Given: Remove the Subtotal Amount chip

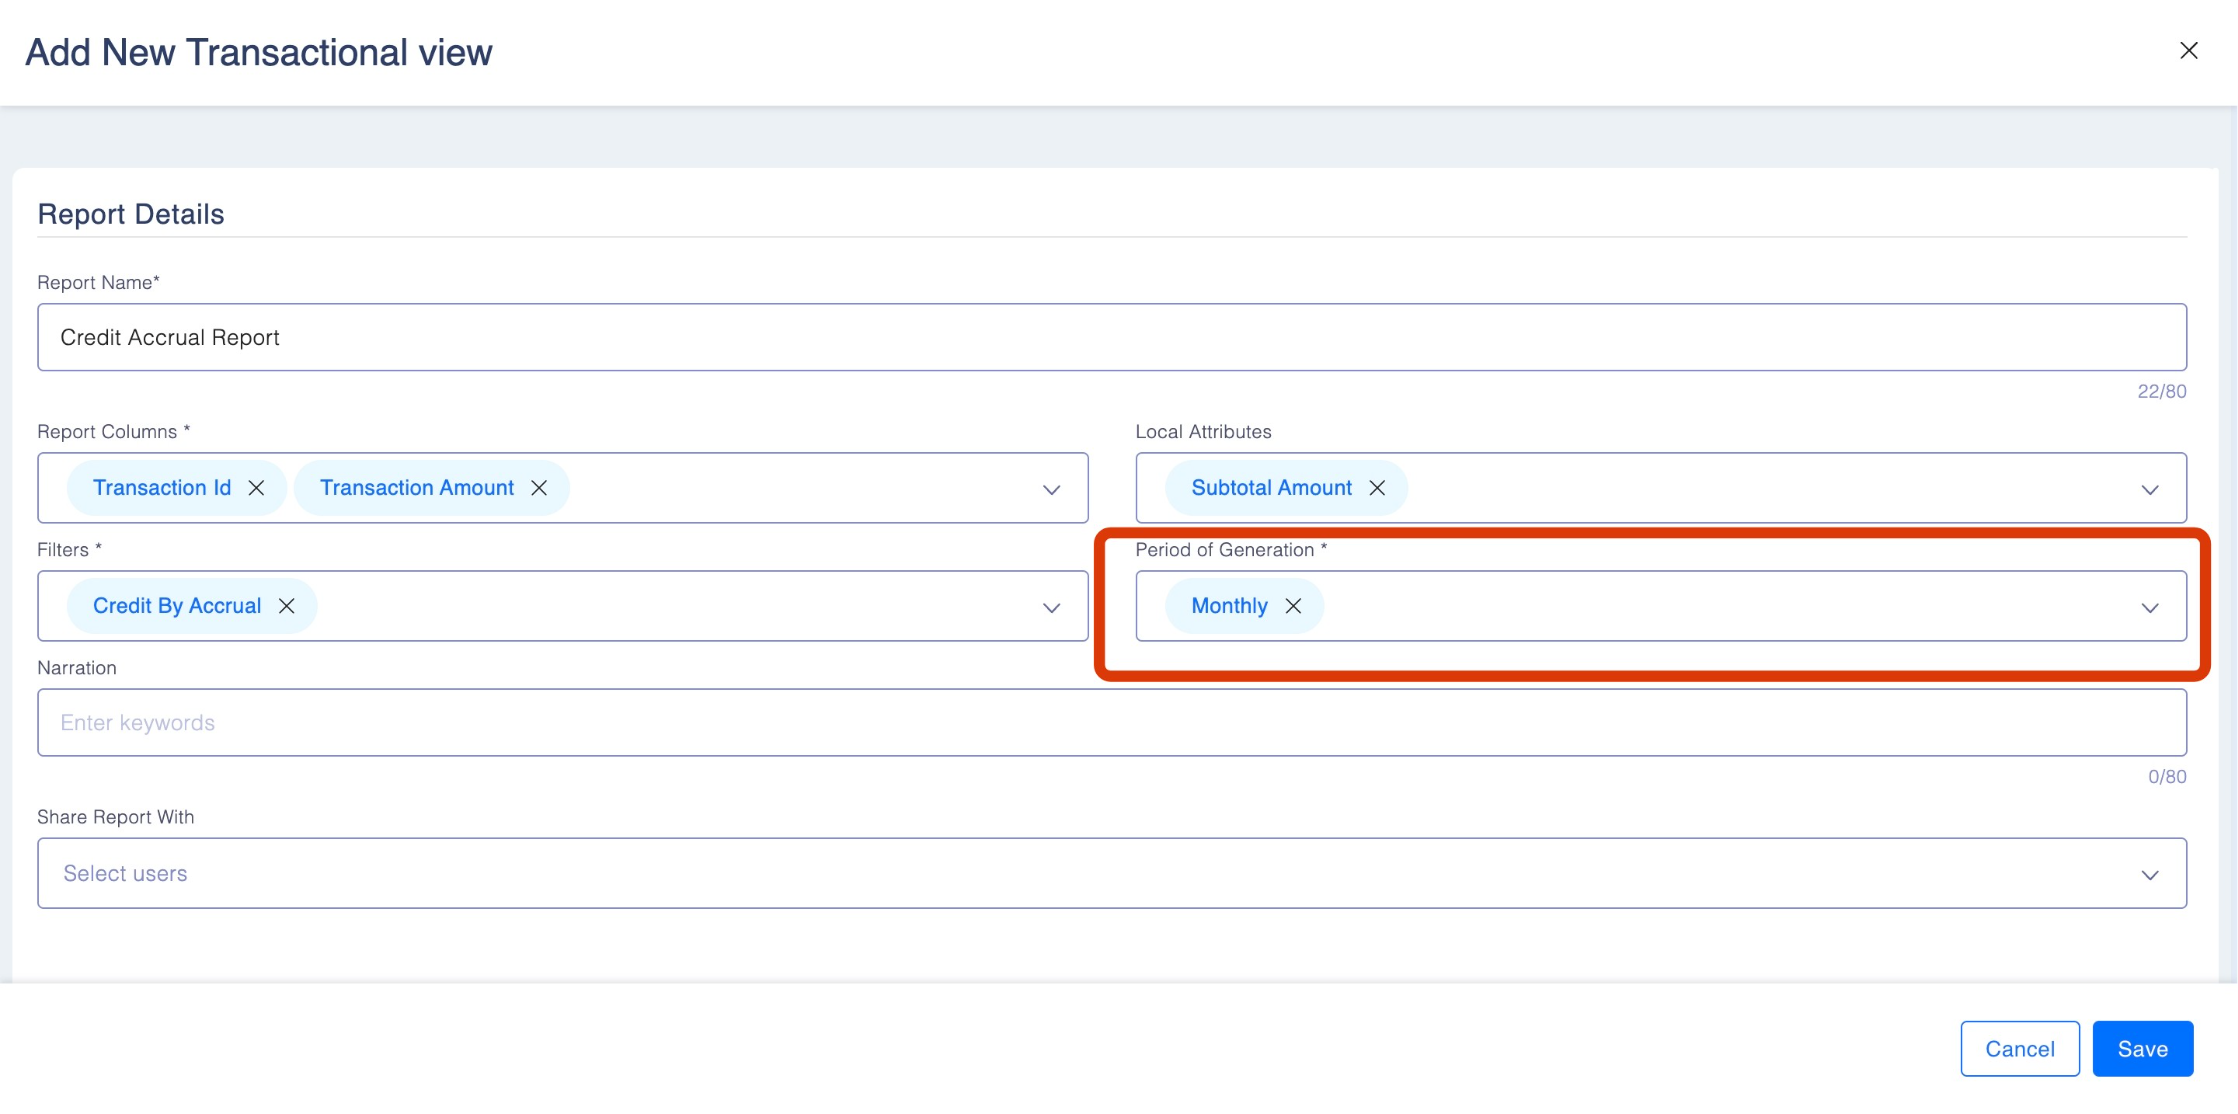Looking at the screenshot, I should point(1377,488).
